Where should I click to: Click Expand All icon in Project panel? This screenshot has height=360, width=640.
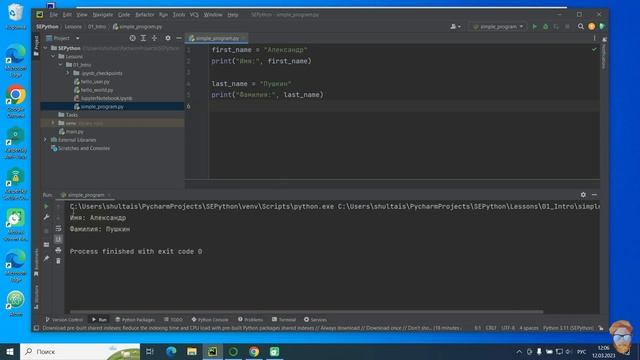pos(143,38)
